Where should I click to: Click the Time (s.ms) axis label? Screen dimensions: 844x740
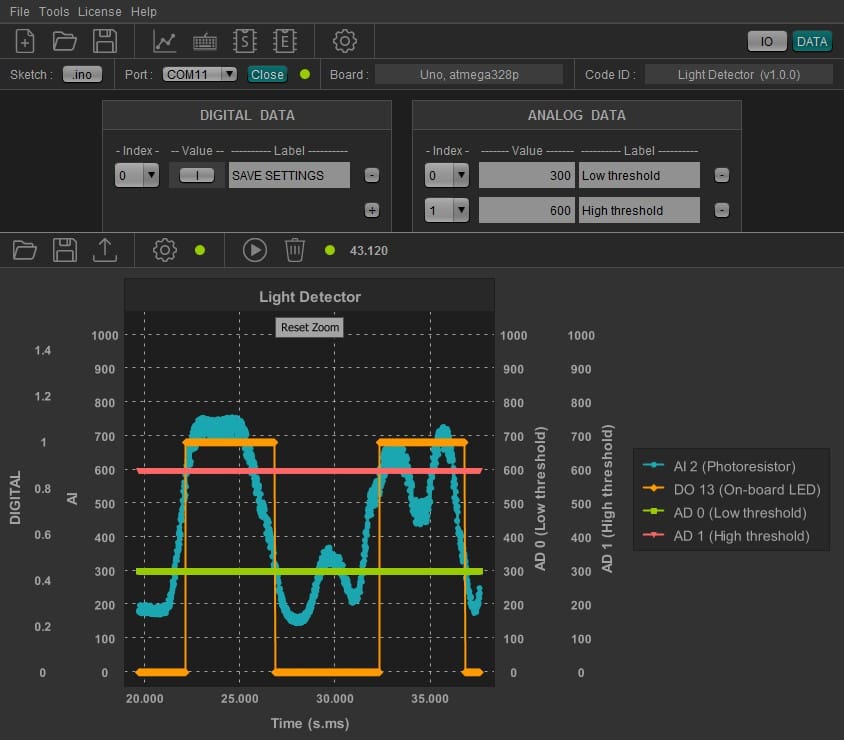pos(310,723)
